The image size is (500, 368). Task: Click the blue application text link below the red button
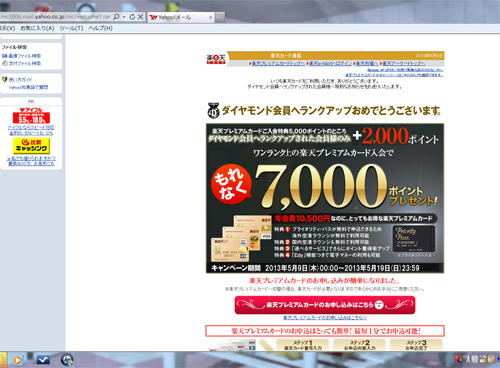pyautogui.click(x=325, y=318)
